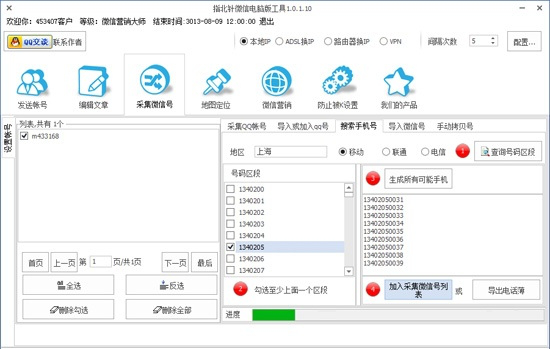Click the 加入采集微信号列表 button

[418, 290]
